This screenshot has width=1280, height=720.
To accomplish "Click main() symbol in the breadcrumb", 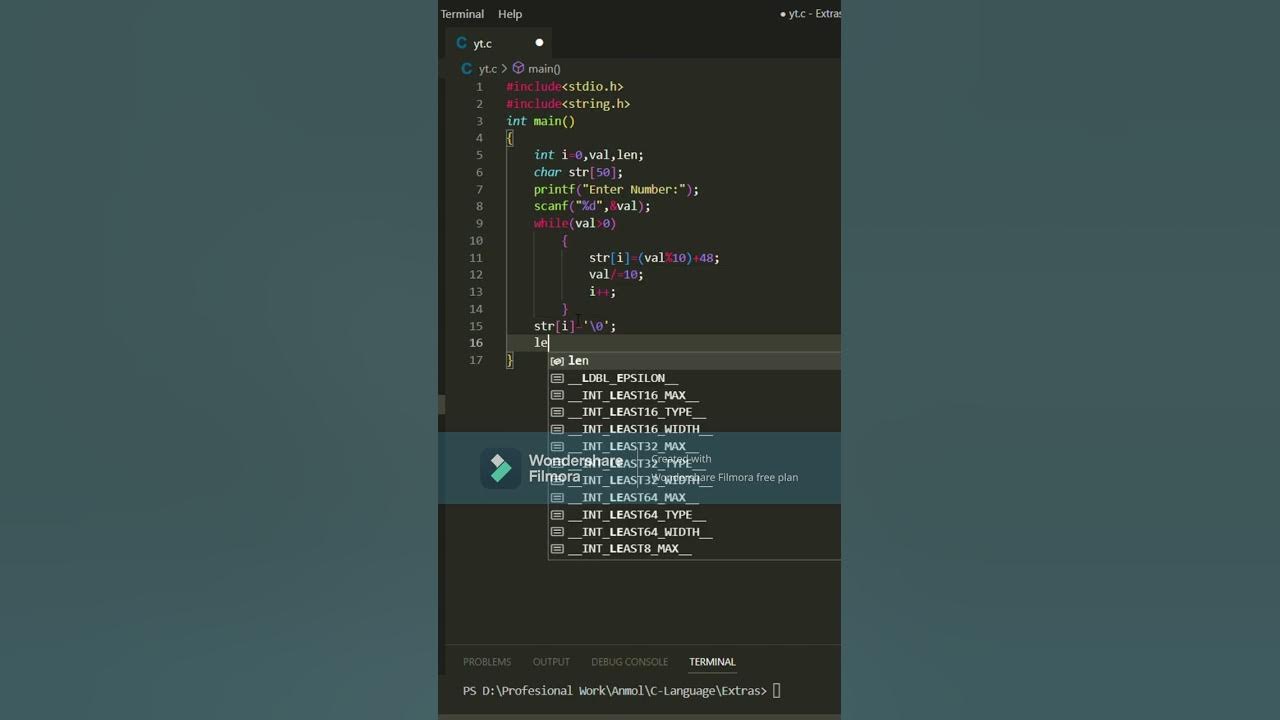I will coord(544,69).
